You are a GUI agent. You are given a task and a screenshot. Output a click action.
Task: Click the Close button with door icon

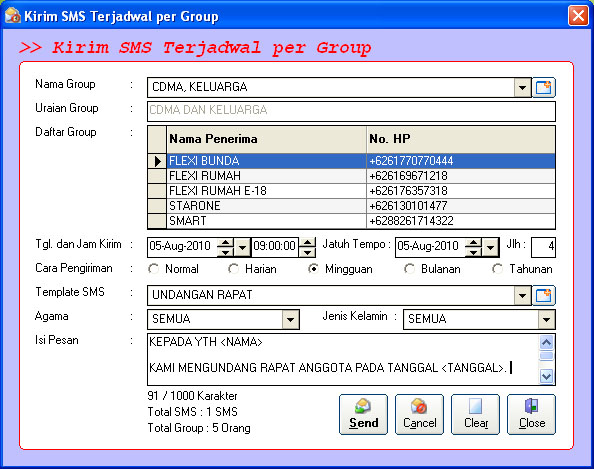531,414
